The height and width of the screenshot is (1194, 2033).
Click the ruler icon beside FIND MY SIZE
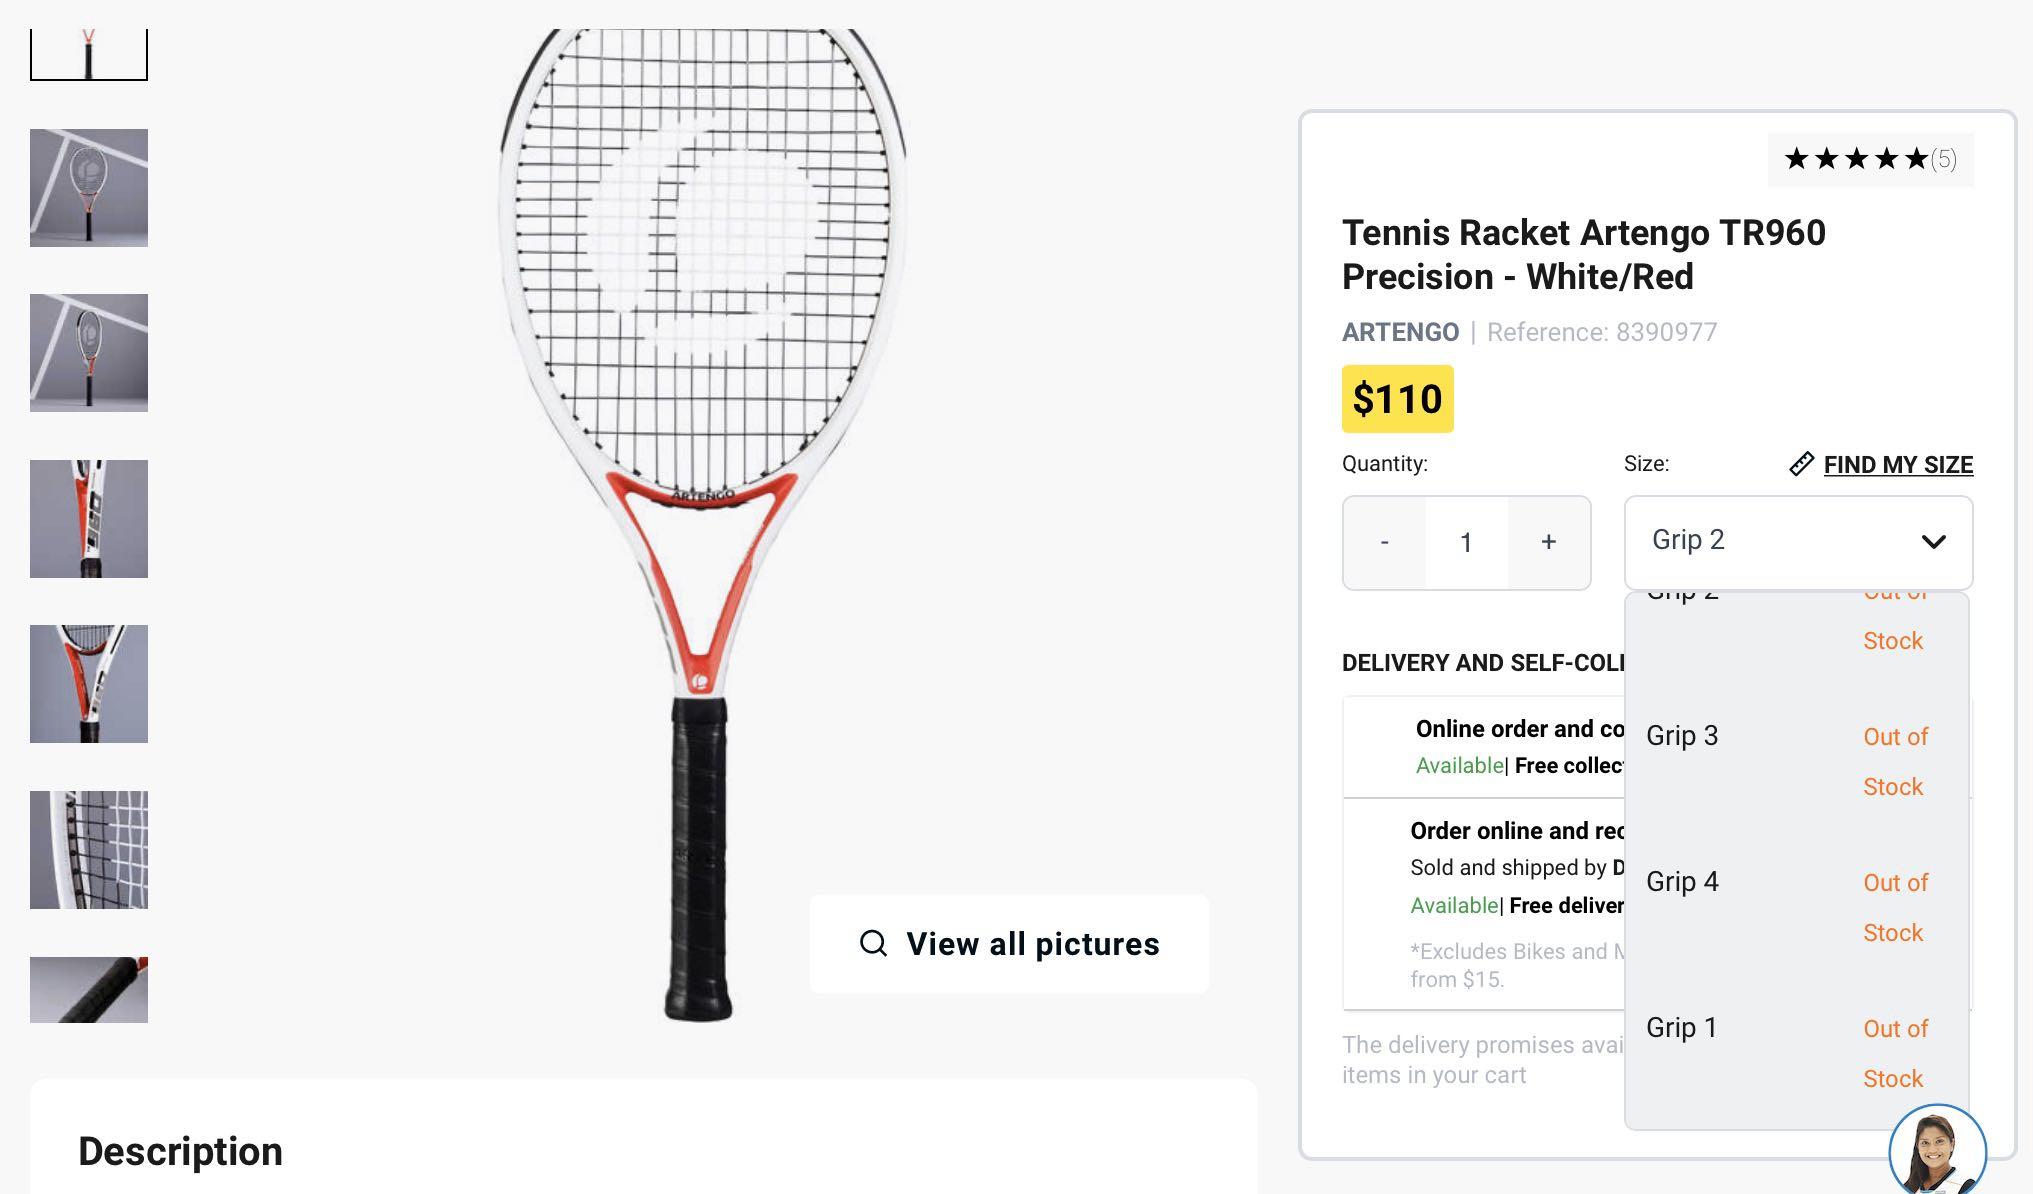[x=1802, y=463]
